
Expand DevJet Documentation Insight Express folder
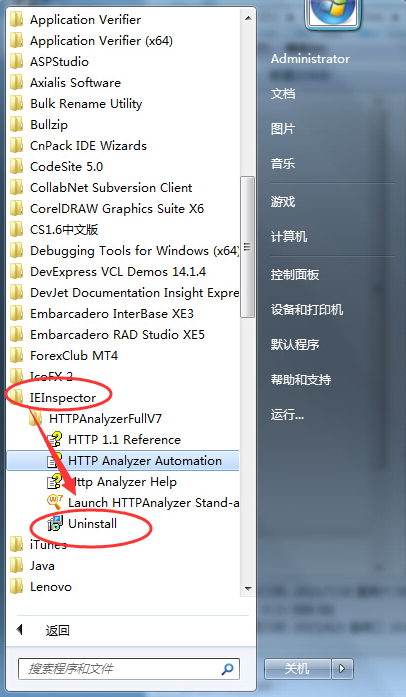click(134, 292)
